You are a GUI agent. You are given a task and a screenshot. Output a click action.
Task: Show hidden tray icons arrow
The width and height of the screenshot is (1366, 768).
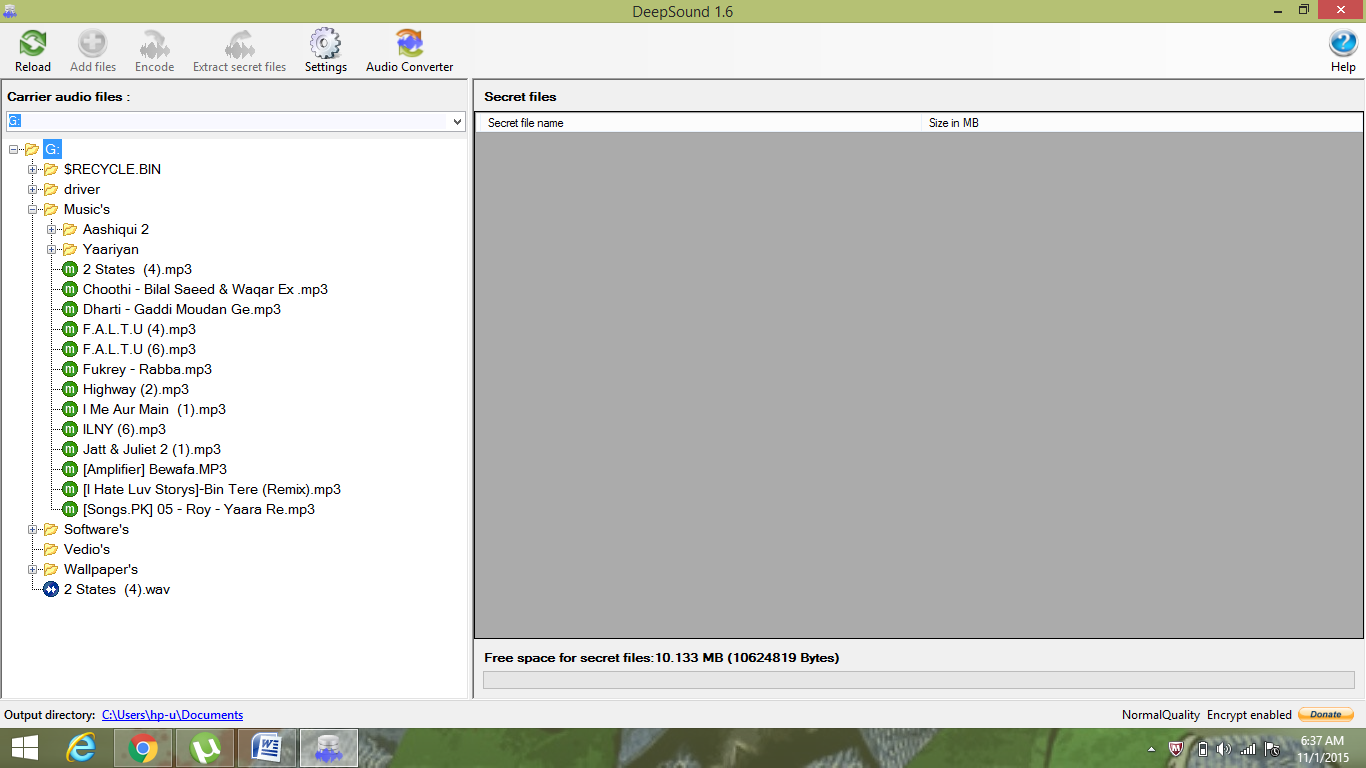click(1151, 749)
